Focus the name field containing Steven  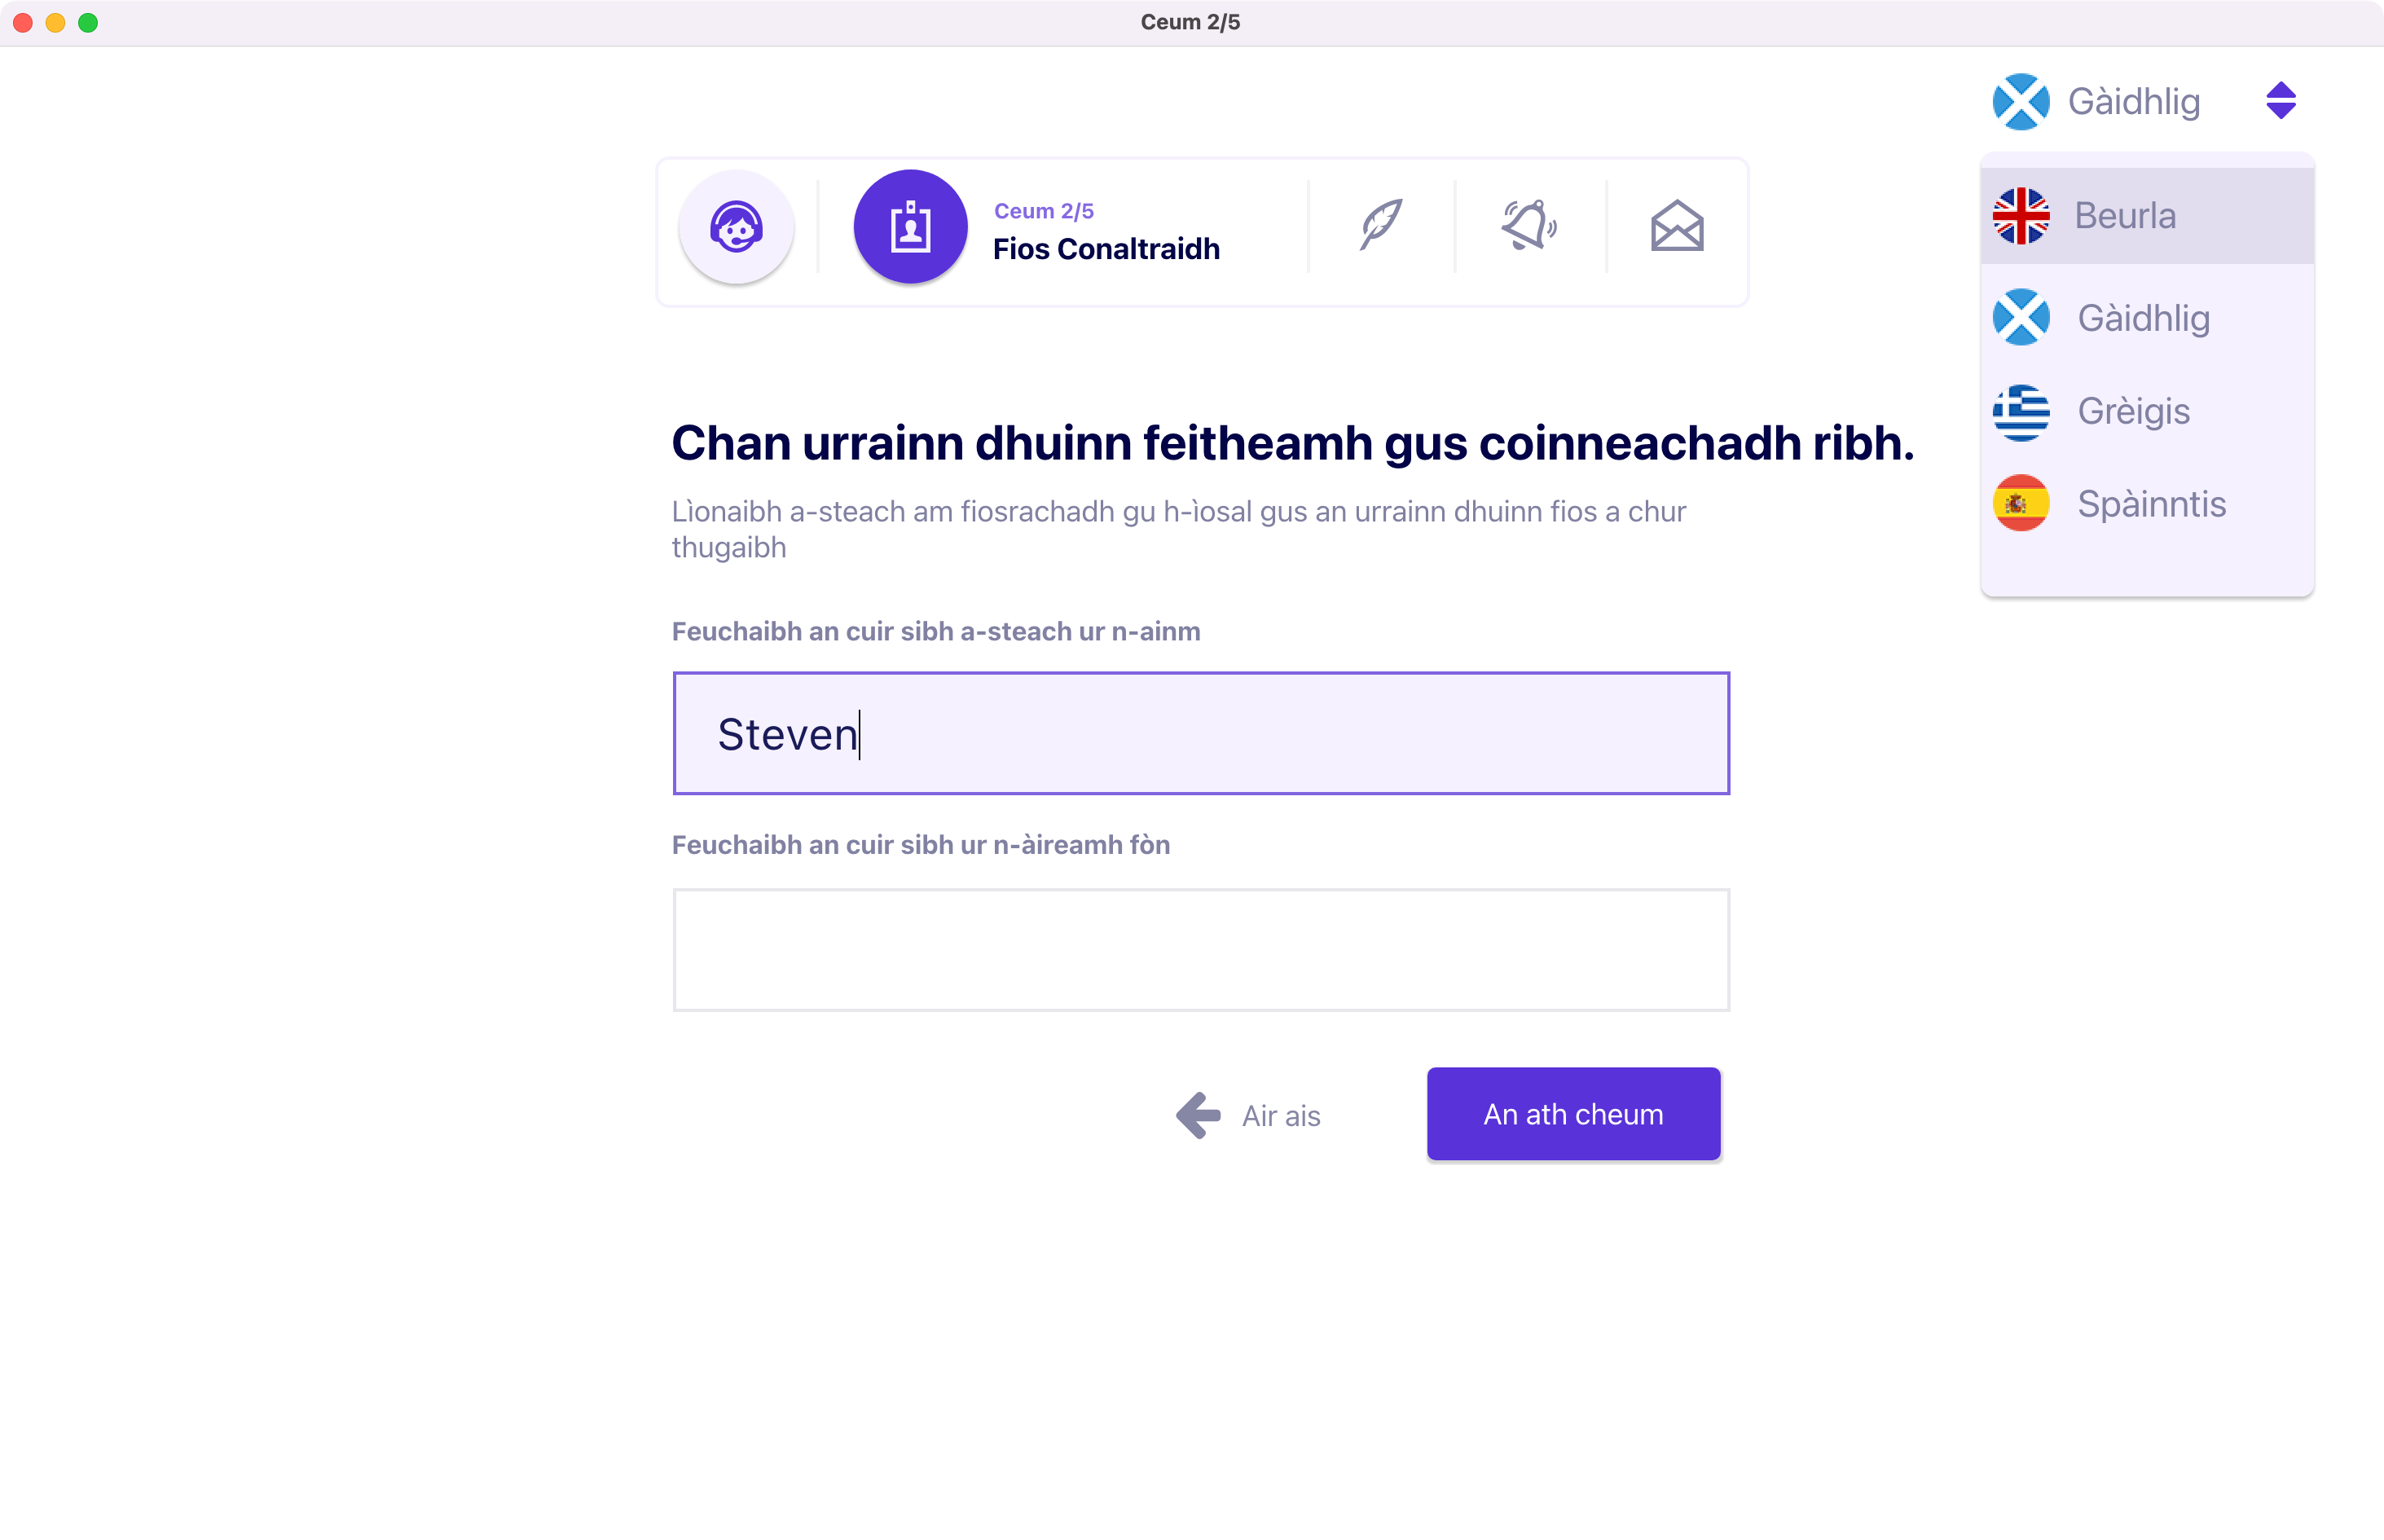point(1200,733)
